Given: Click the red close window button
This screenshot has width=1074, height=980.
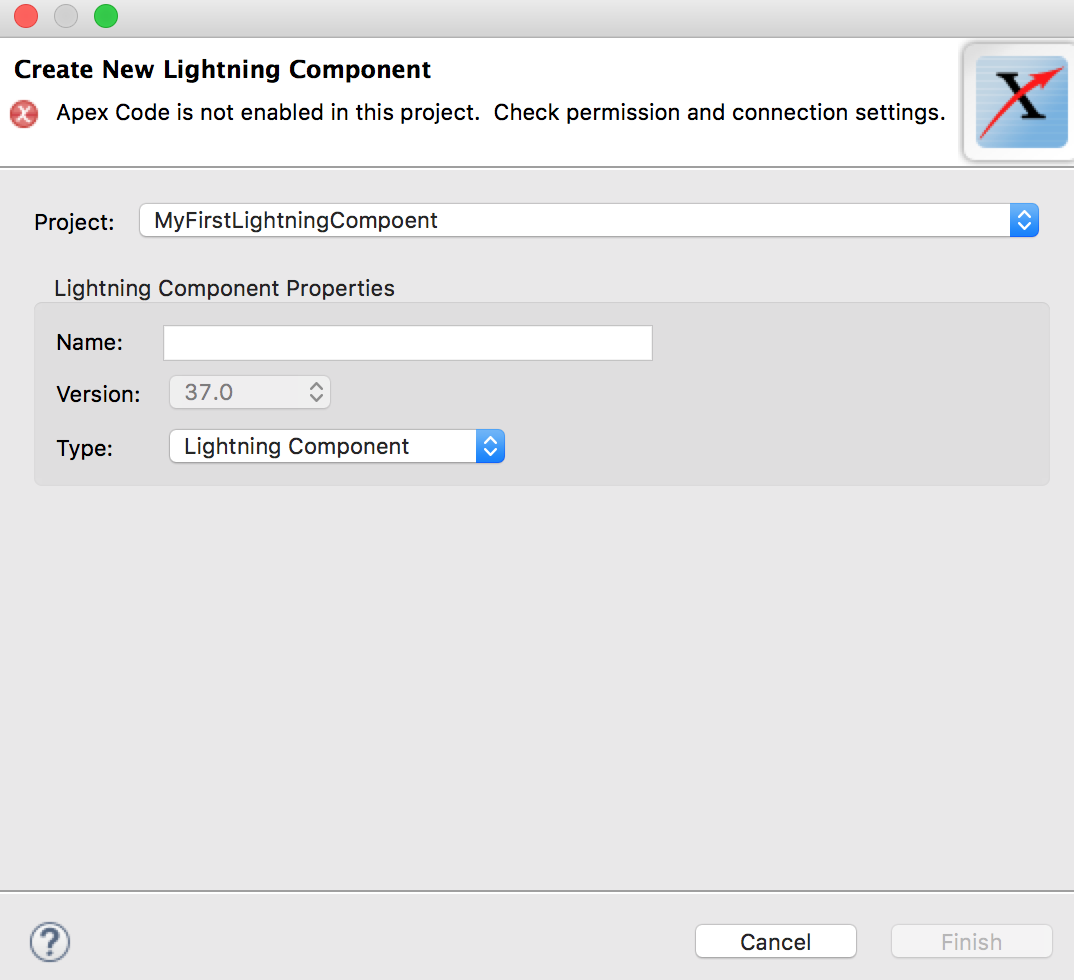Looking at the screenshot, I should coord(26,16).
